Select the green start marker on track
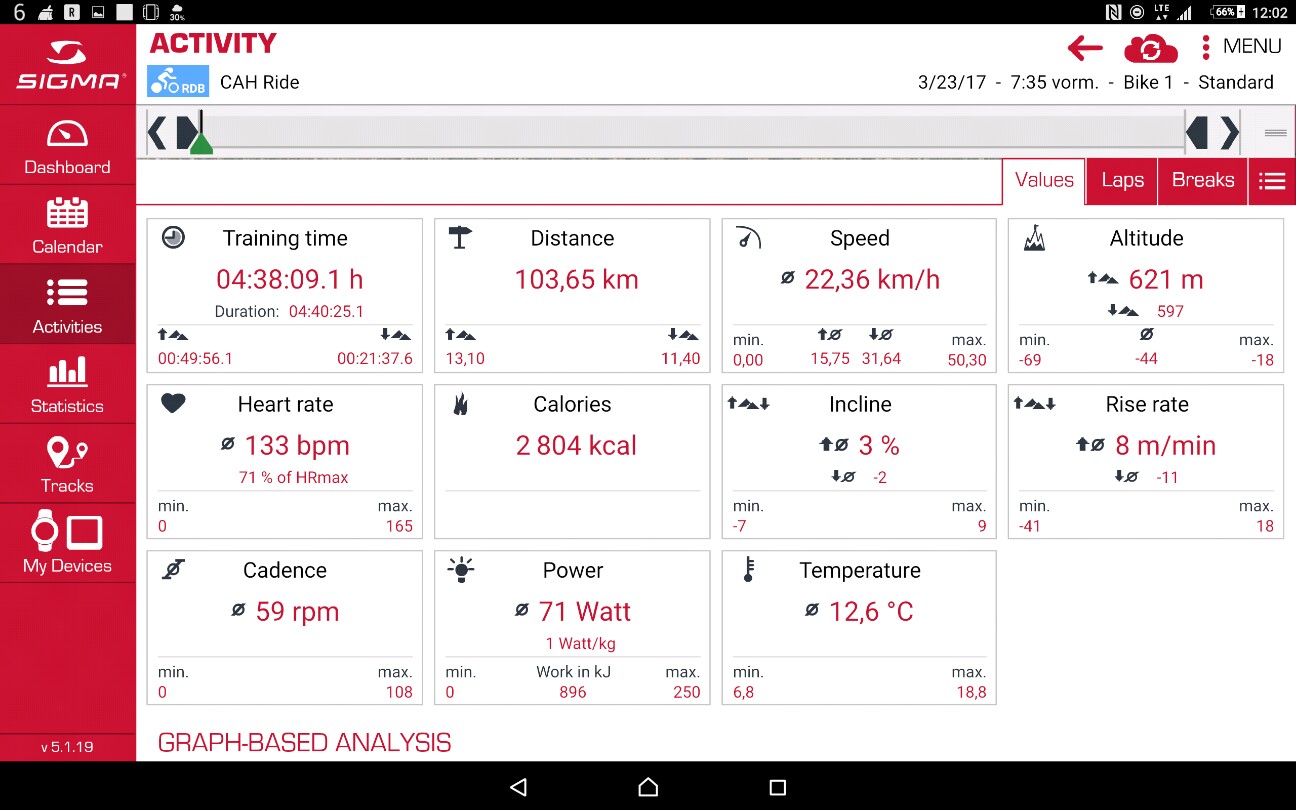Screen dimensions: 1296x810 point(201,144)
